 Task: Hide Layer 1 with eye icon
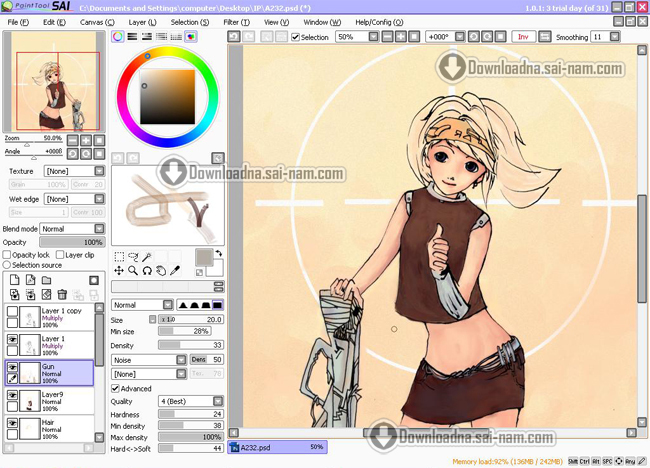pos(12,339)
